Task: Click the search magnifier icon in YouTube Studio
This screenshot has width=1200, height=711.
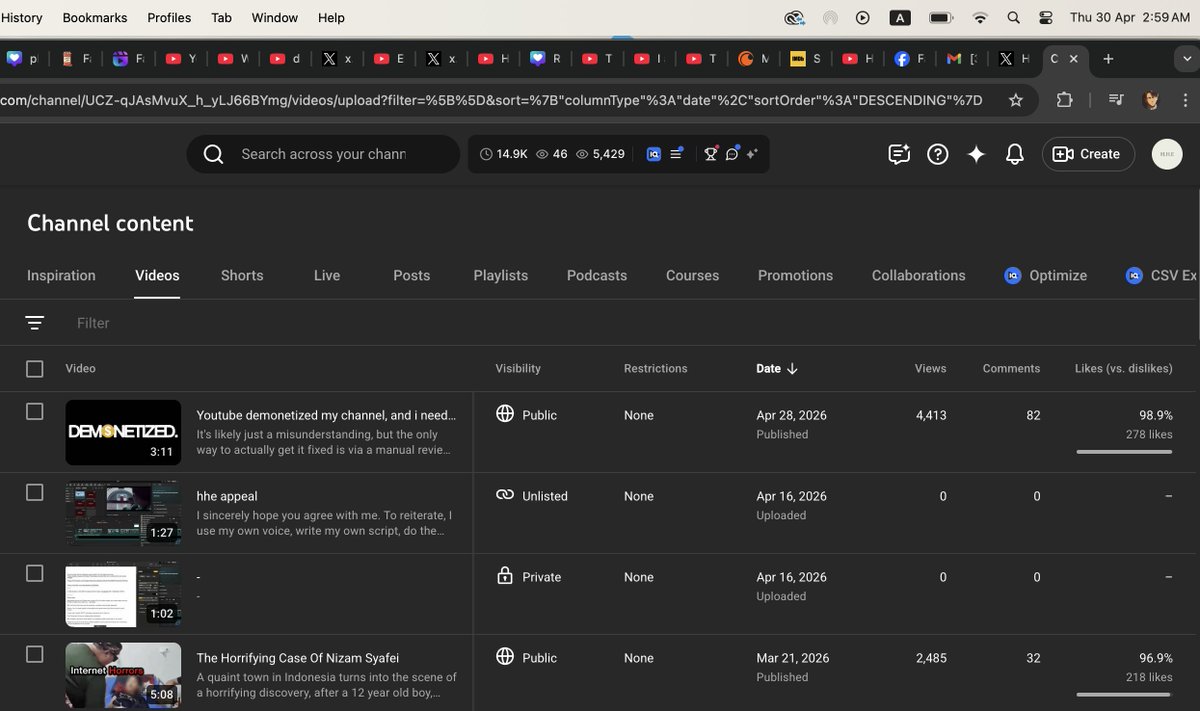Action: click(213, 154)
